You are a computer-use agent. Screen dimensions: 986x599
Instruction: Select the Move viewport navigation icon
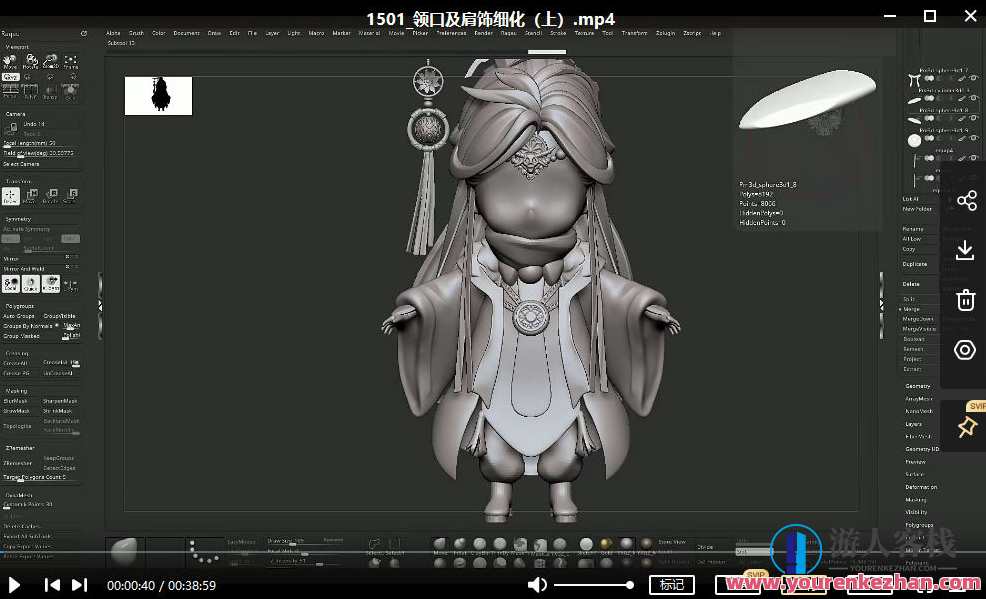click(x=8, y=61)
